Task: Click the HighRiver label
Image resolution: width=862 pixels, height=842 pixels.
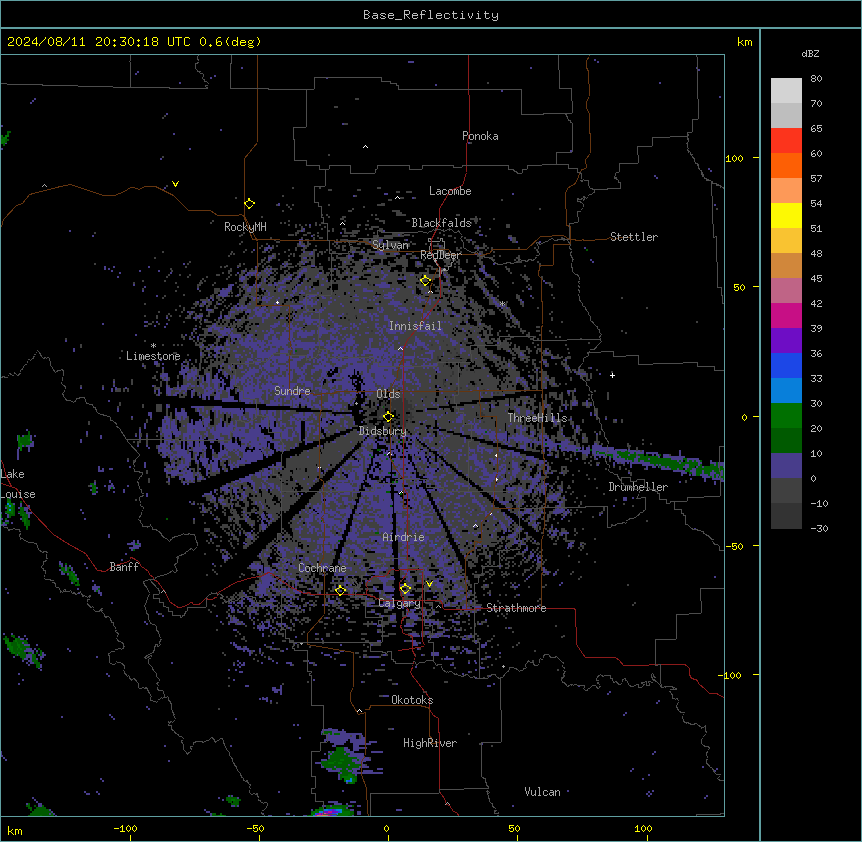Action: pyautogui.click(x=430, y=743)
